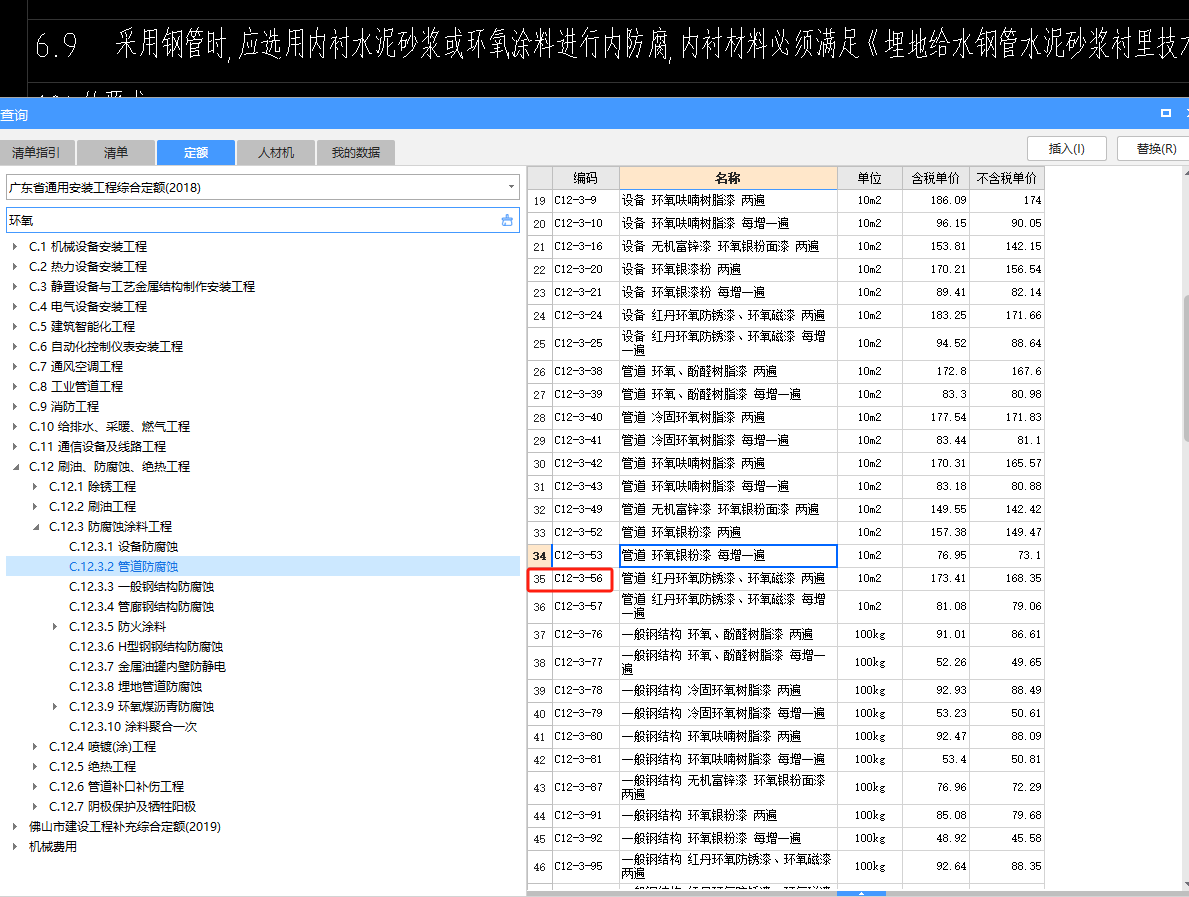Click the 单位 column header
Image resolution: width=1189 pixels, height=897 pixels.
pyautogui.click(x=870, y=178)
